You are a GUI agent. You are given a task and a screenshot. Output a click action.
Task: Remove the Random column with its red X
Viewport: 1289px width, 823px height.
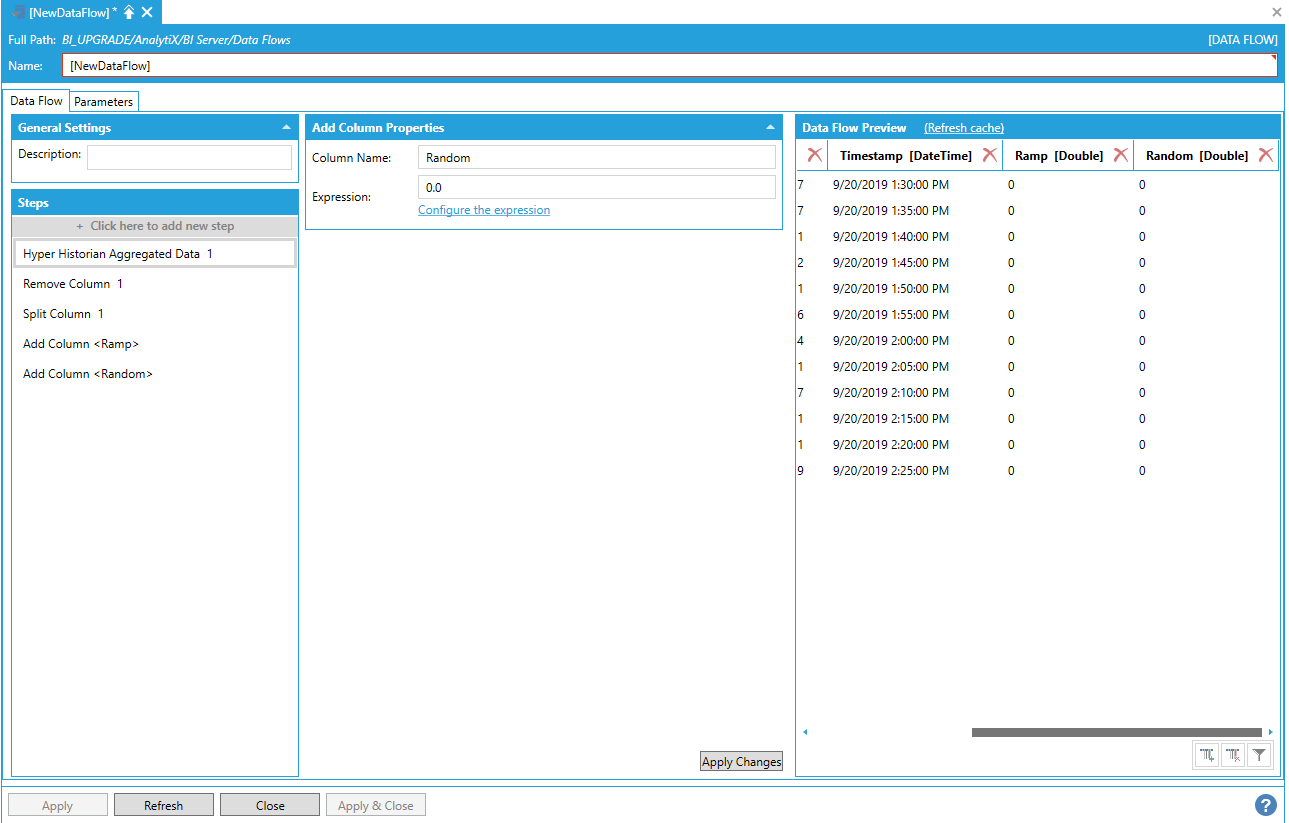pyautogui.click(x=1265, y=155)
